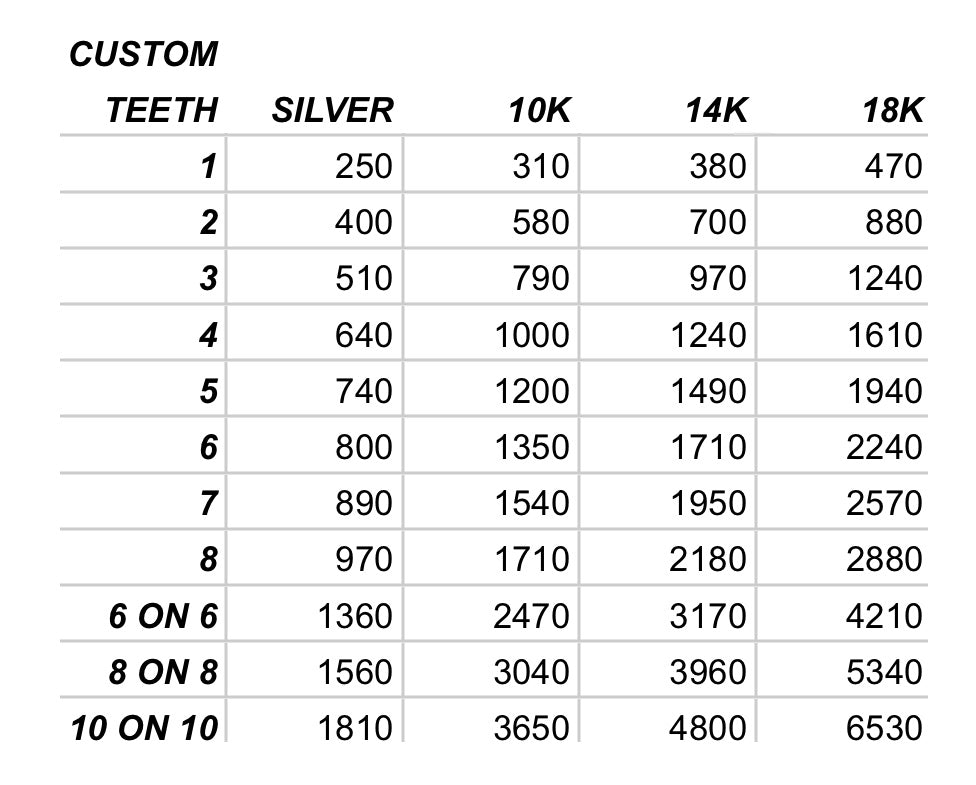Image resolution: width=976 pixels, height=785 pixels.
Task: Select the 6 ON 6 row label
Action: coord(163,616)
